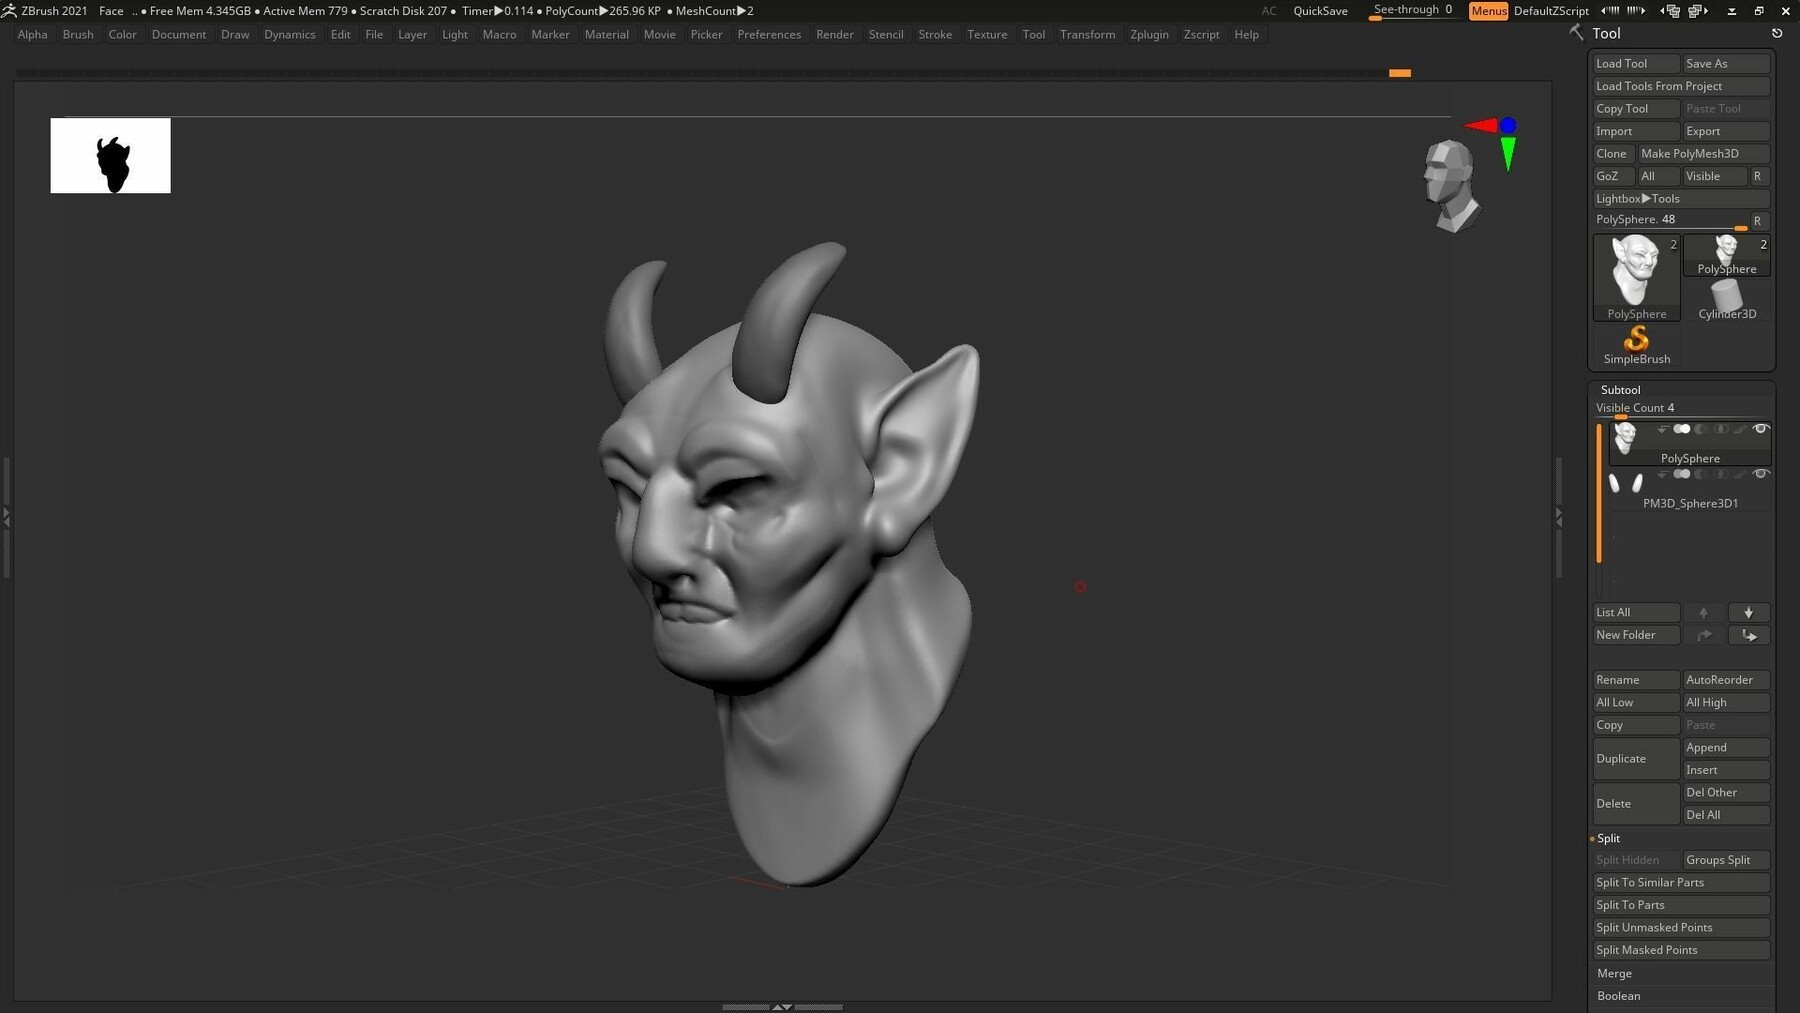The image size is (1800, 1013).
Task: Open QuickSave from the top bar
Action: 1320,11
